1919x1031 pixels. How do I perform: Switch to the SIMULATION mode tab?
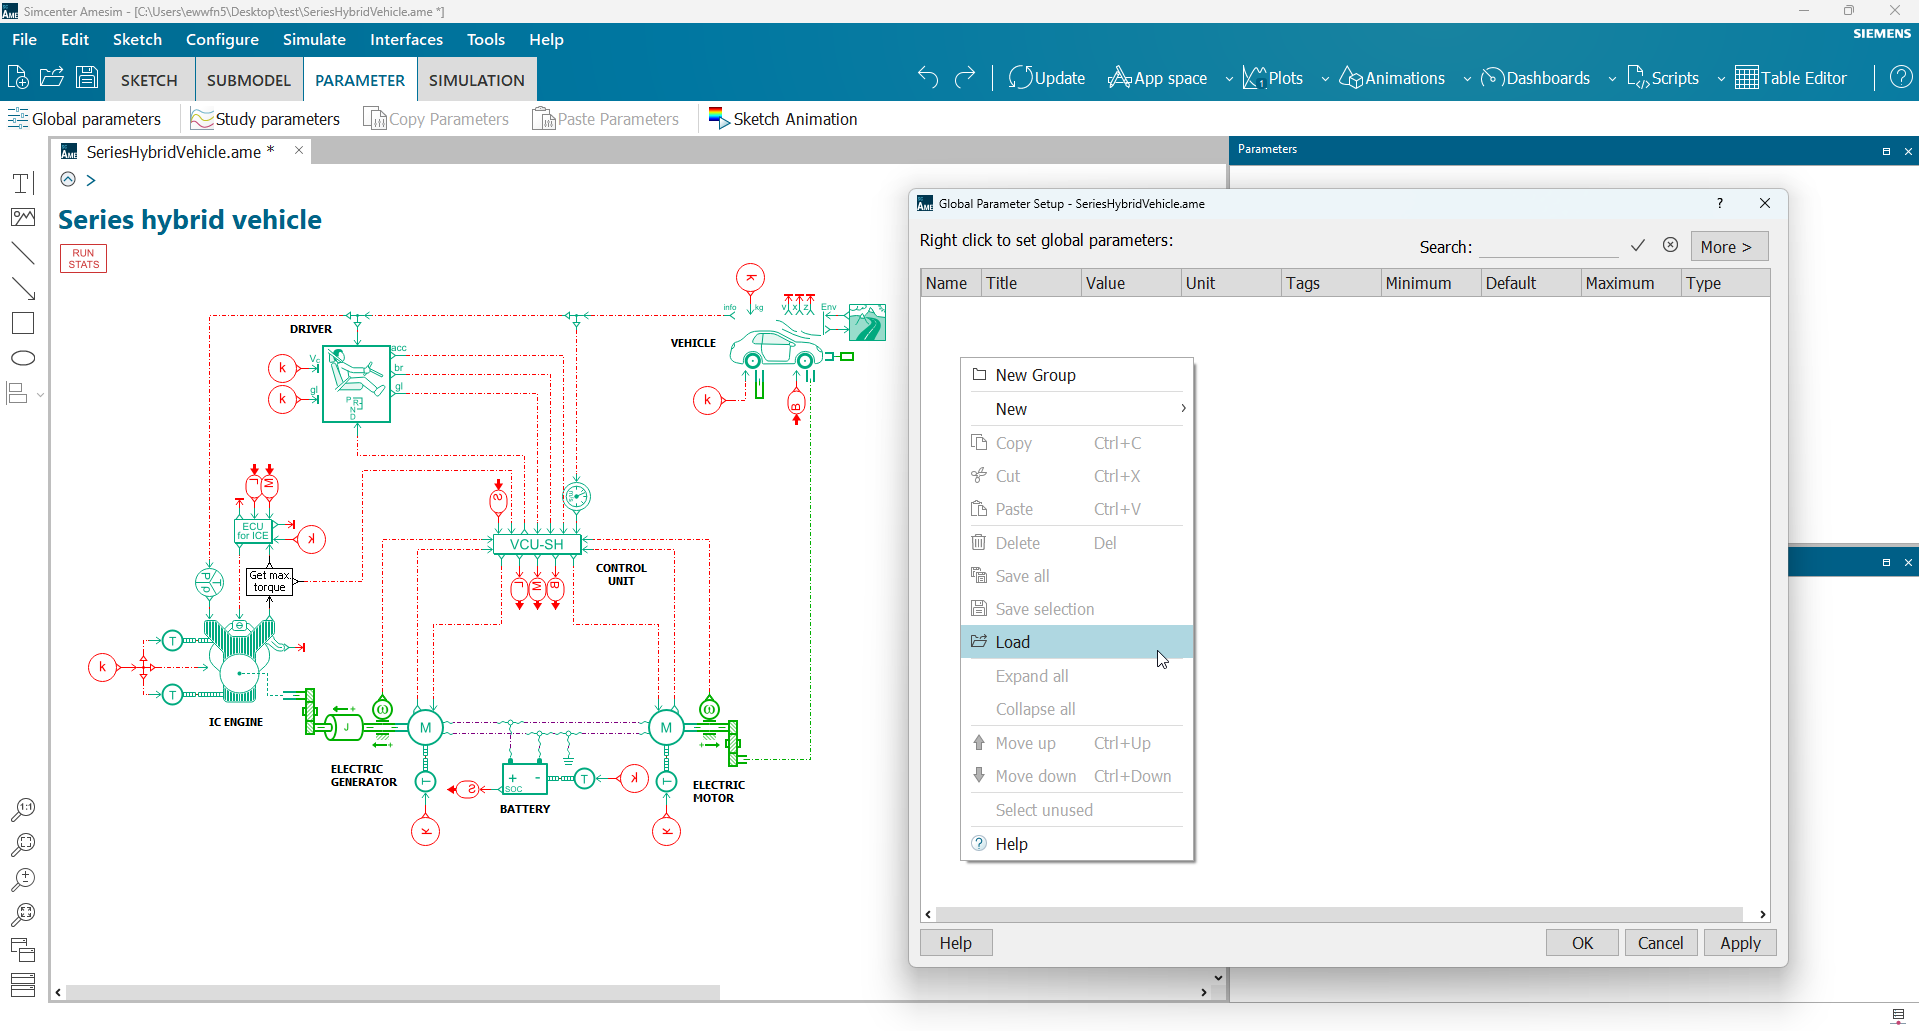coord(477,80)
